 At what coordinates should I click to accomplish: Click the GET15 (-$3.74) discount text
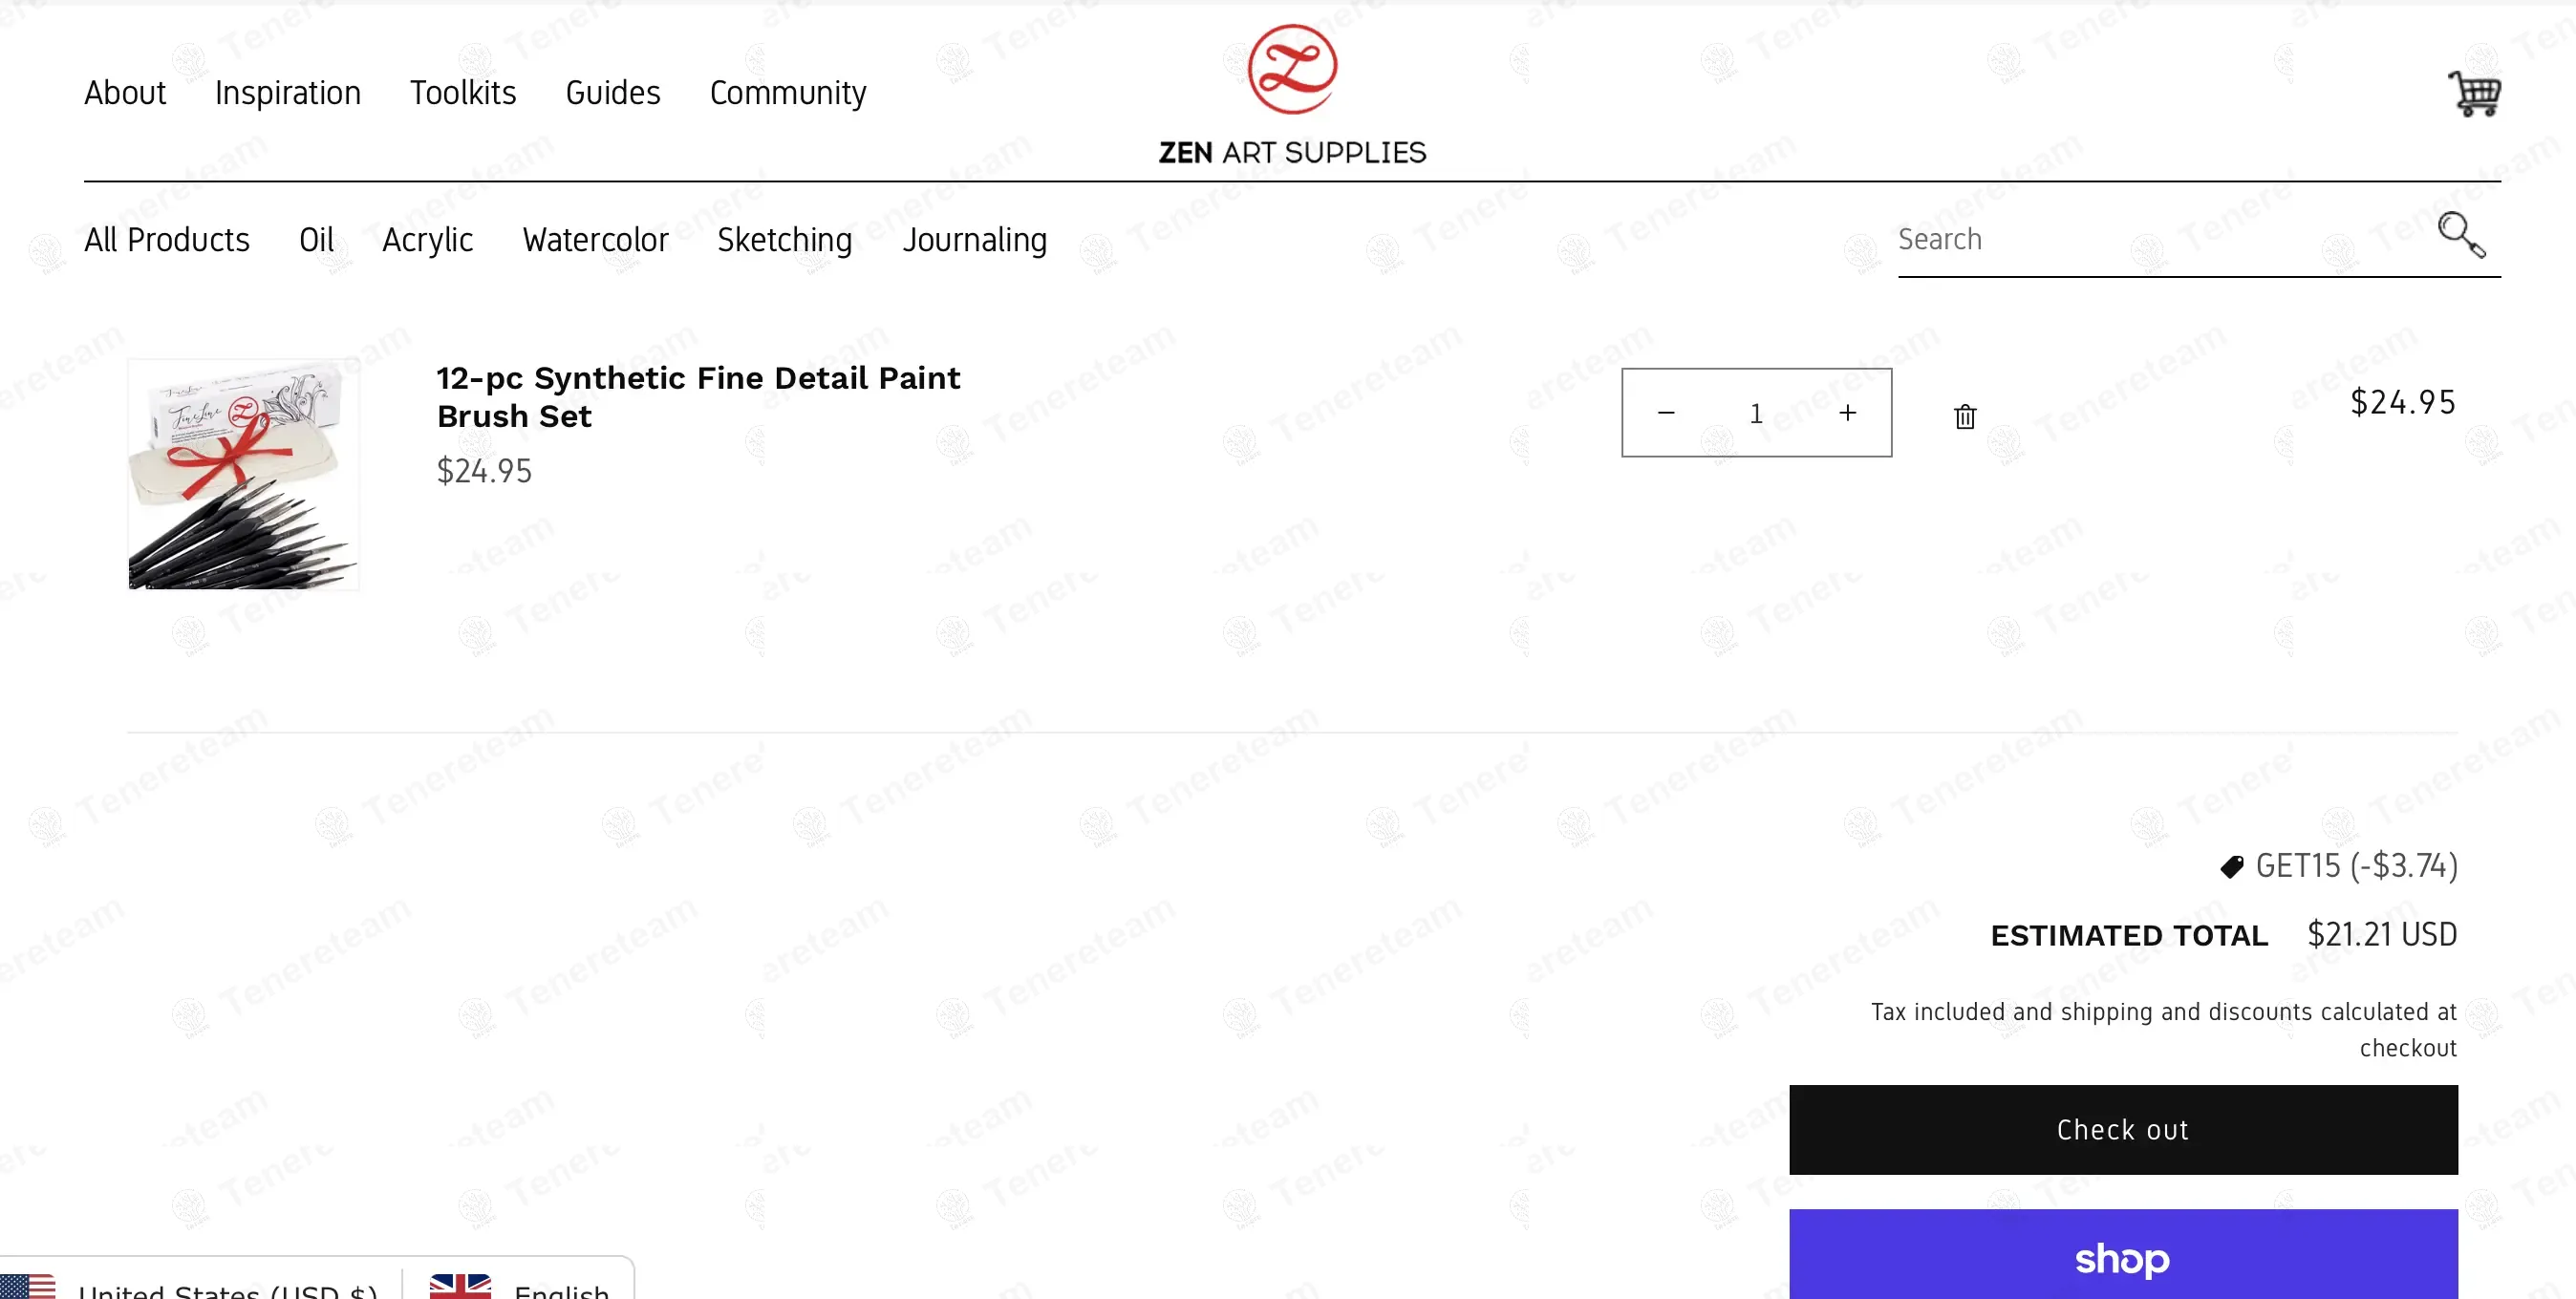click(x=2356, y=866)
